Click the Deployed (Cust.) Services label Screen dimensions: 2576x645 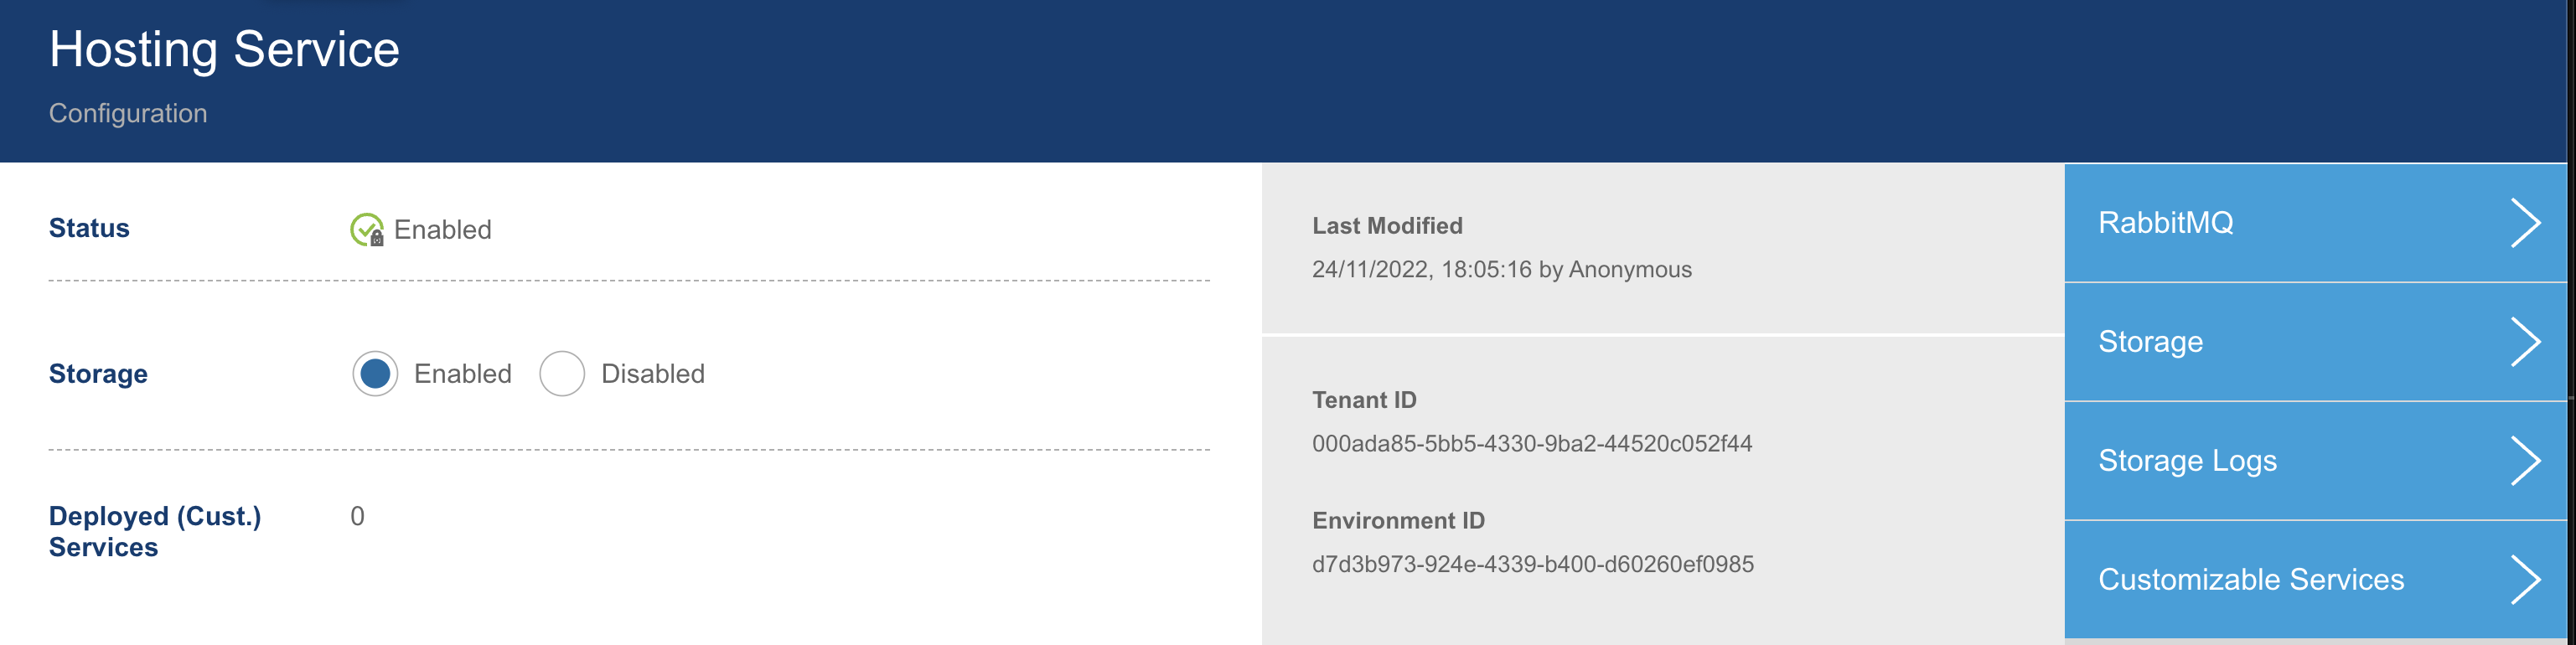click(x=155, y=531)
